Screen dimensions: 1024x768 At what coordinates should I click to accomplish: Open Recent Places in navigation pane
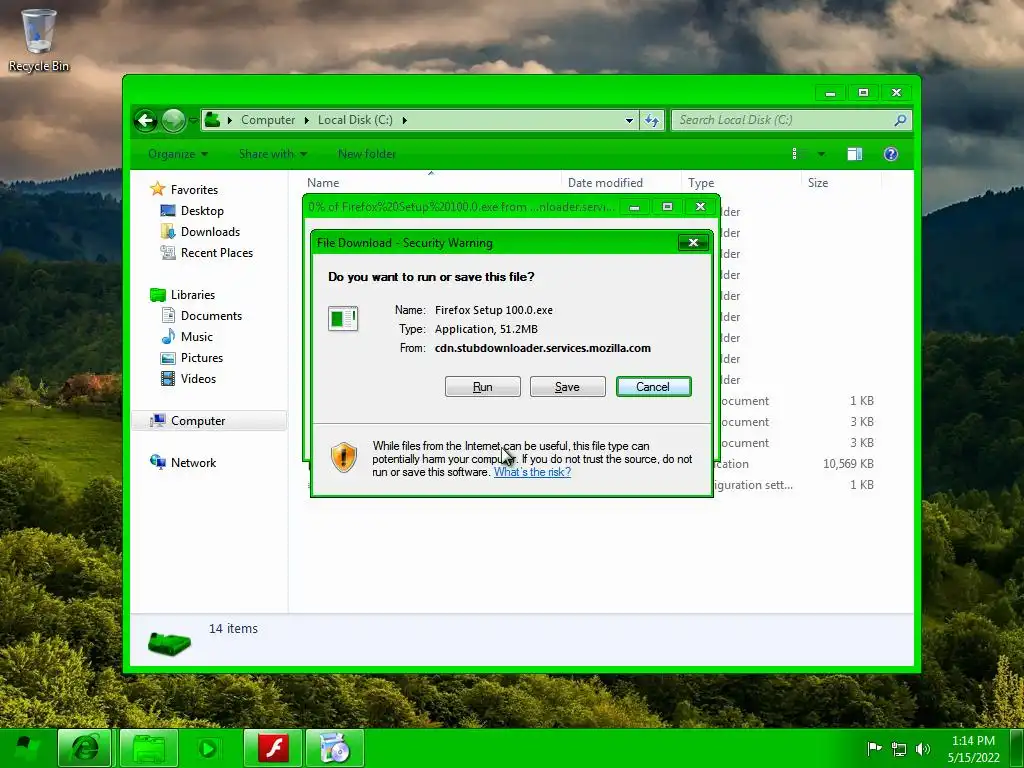coord(217,253)
